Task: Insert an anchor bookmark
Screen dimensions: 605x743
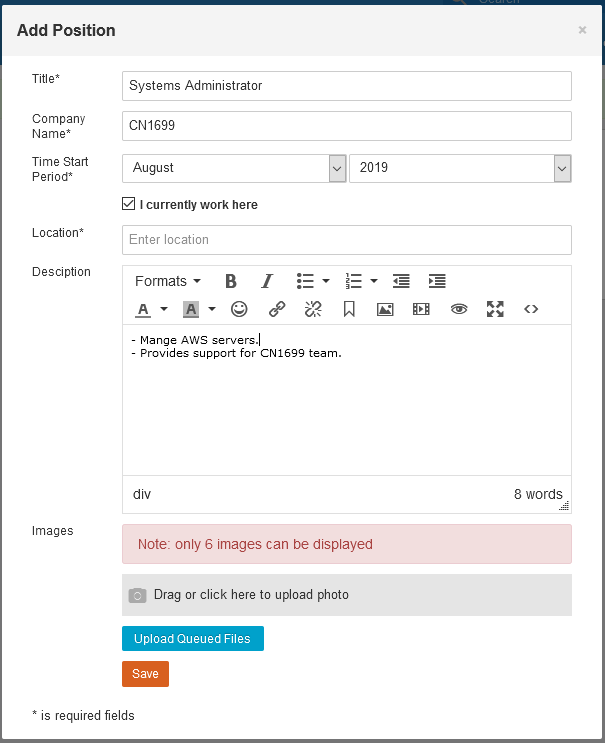Action: pos(349,309)
